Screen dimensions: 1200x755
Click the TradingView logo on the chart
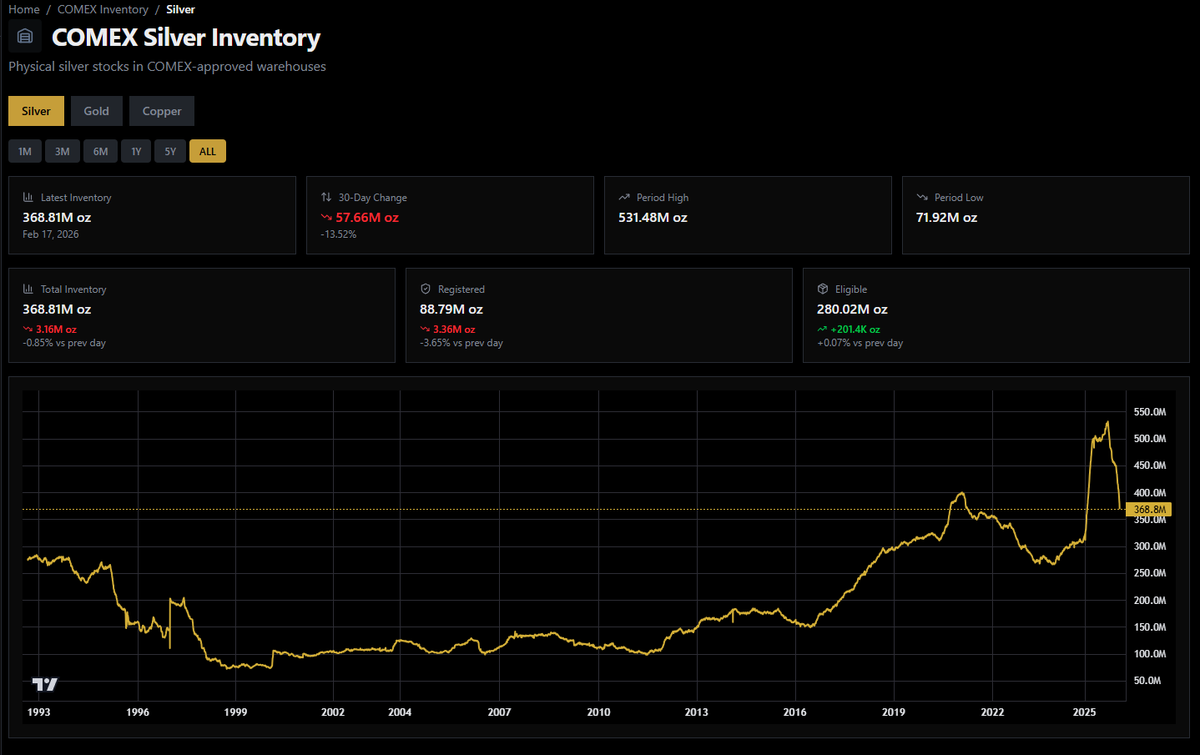(x=45, y=684)
